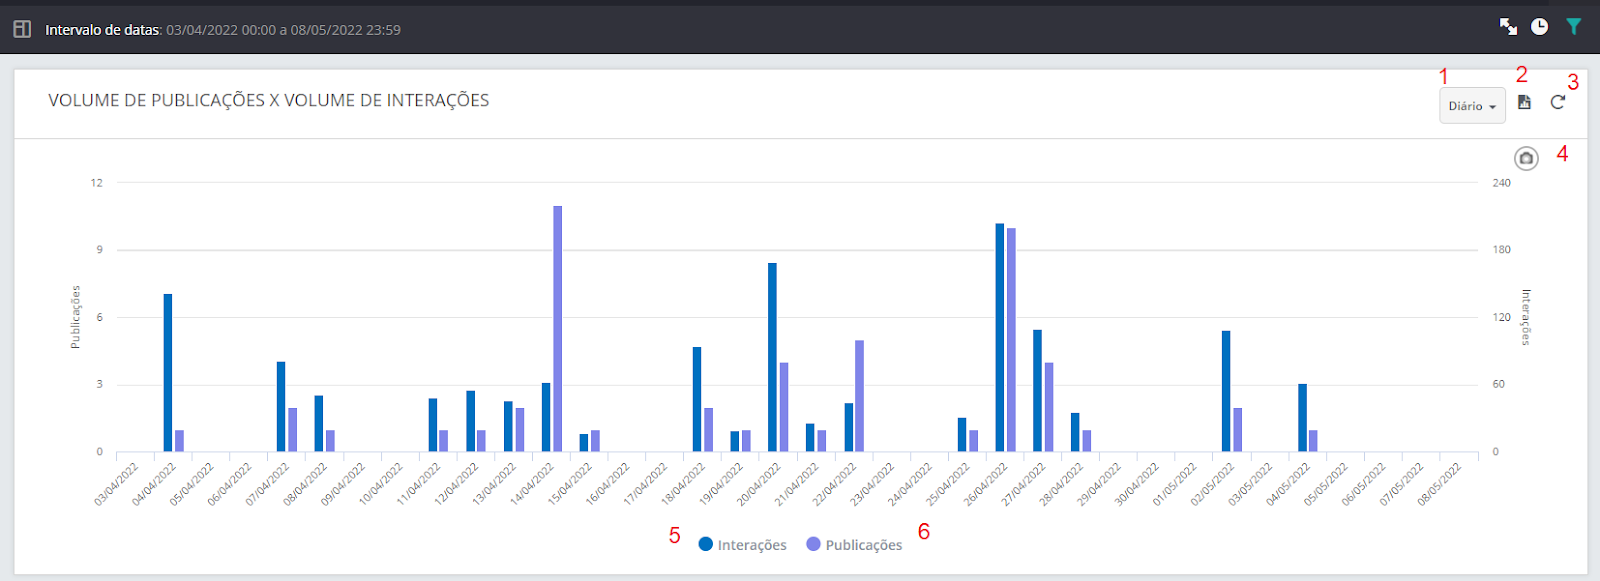Click the 08/05/2022 x-axis date label
Viewport: 1600px width, 581px height.
pos(1441,484)
